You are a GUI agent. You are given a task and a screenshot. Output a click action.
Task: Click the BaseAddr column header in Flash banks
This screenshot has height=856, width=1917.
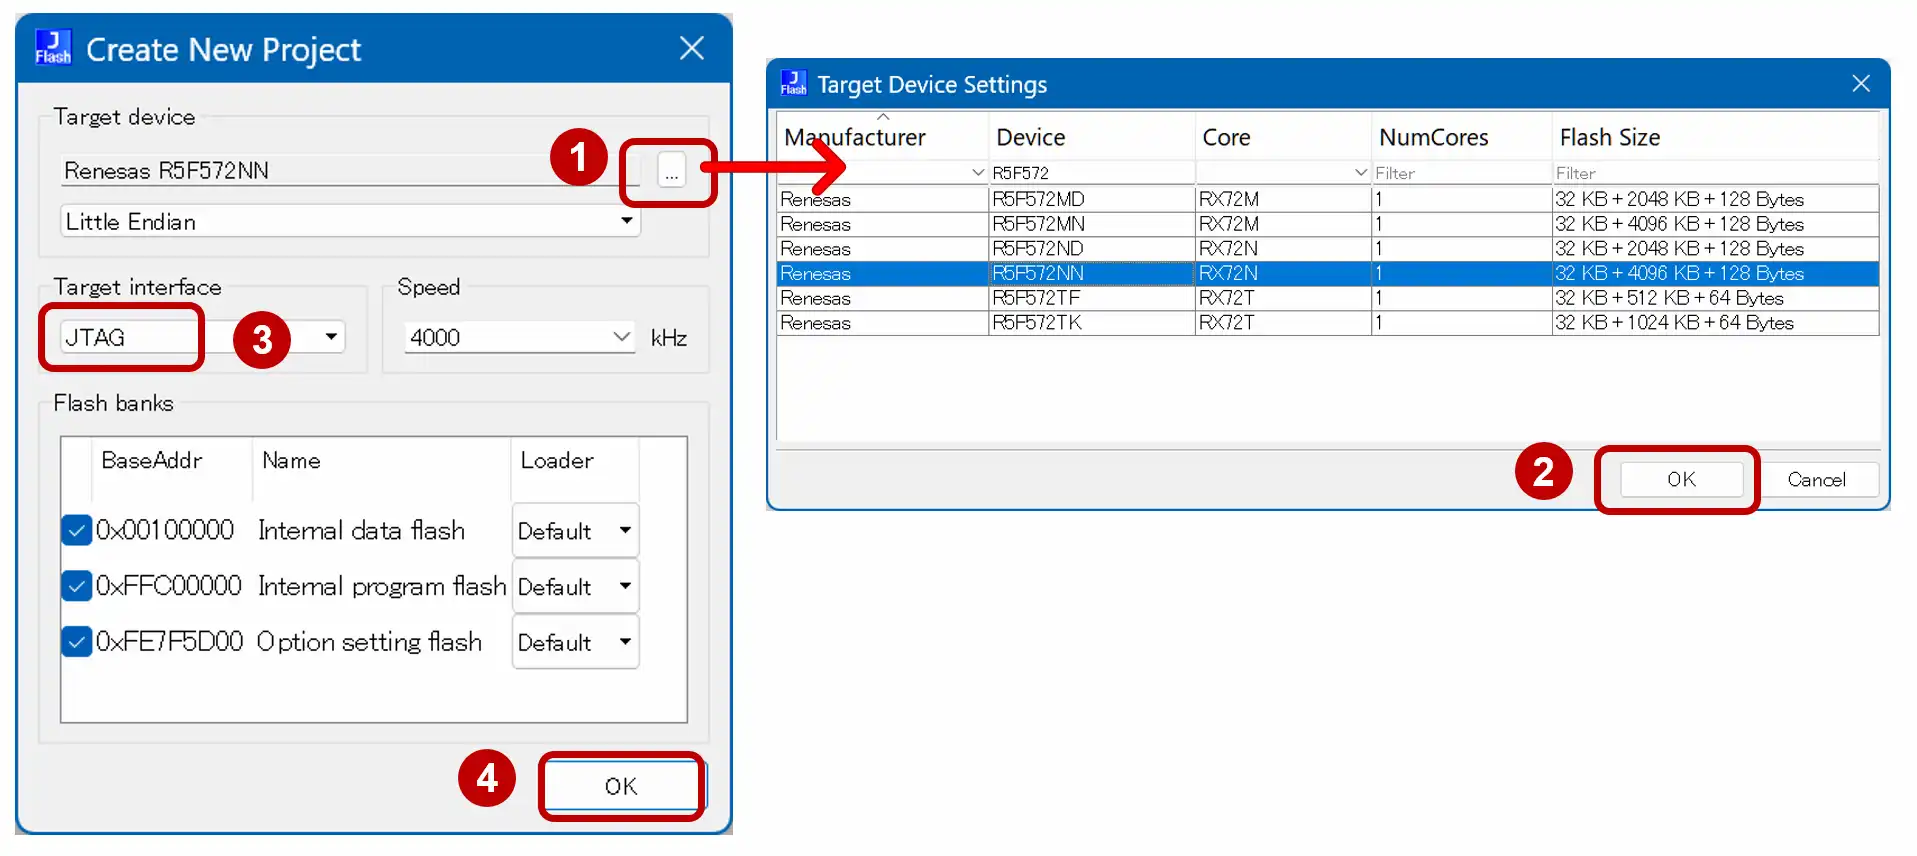click(x=152, y=460)
